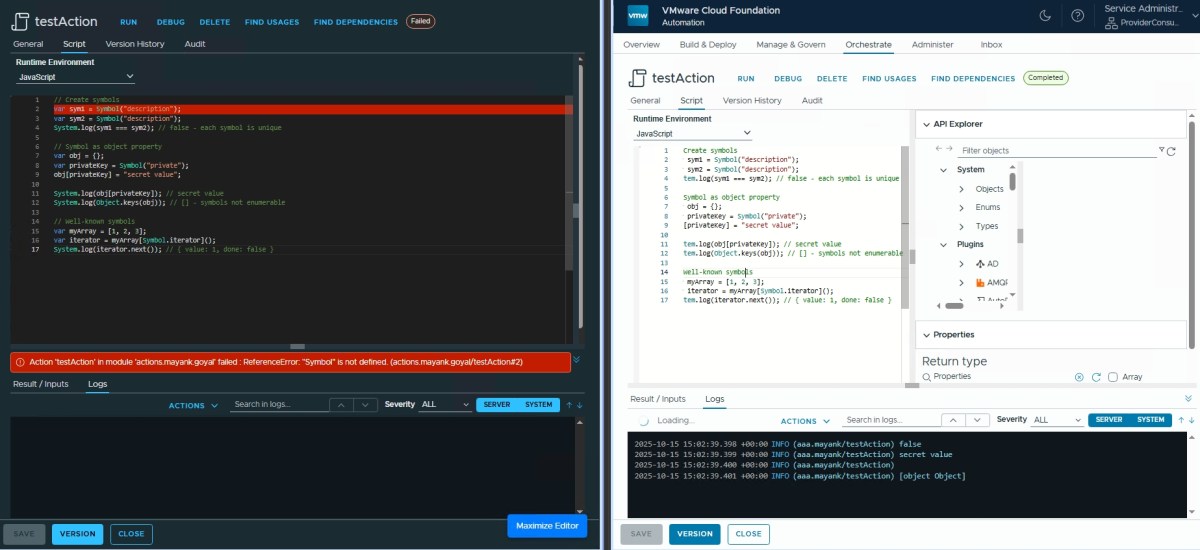Reset Return type with circular arrow icon
The image size is (1200, 550).
[x=1096, y=377]
